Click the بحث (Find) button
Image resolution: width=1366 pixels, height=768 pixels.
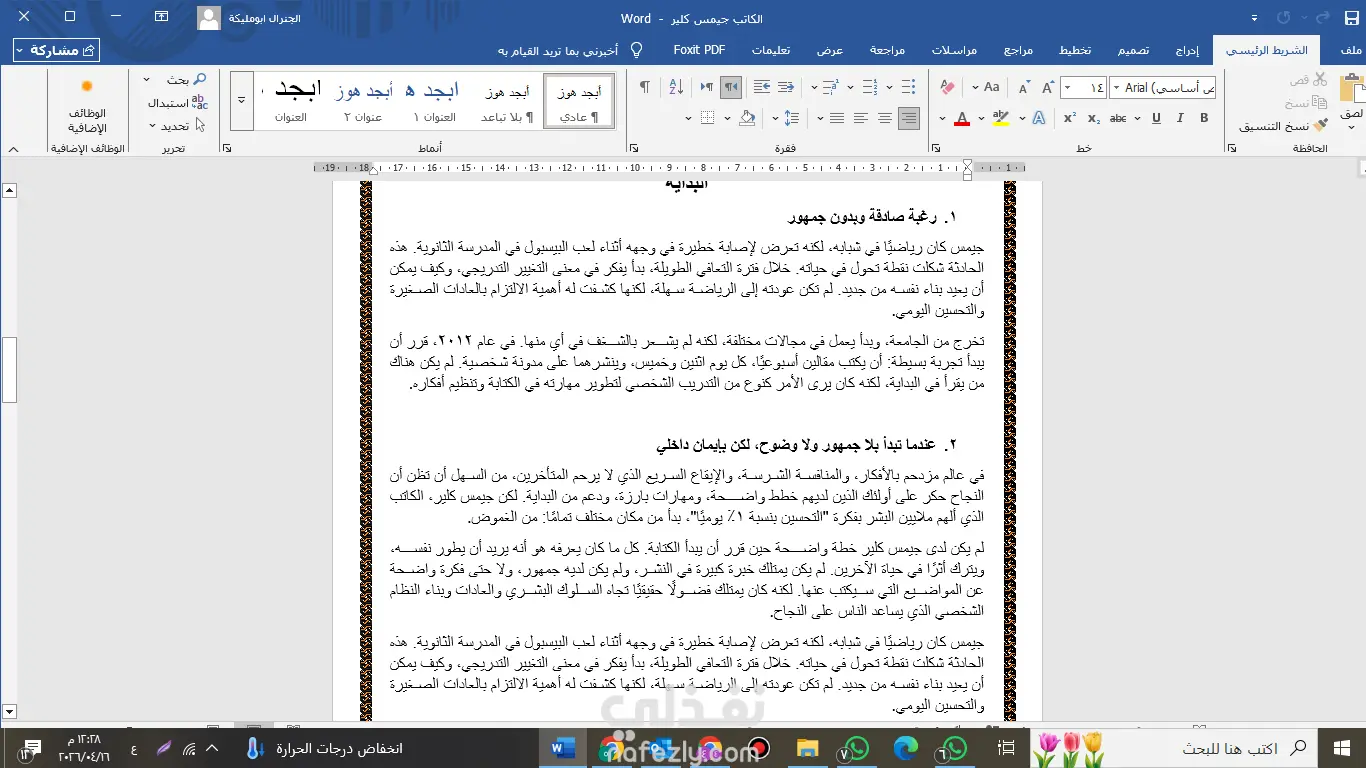point(186,80)
